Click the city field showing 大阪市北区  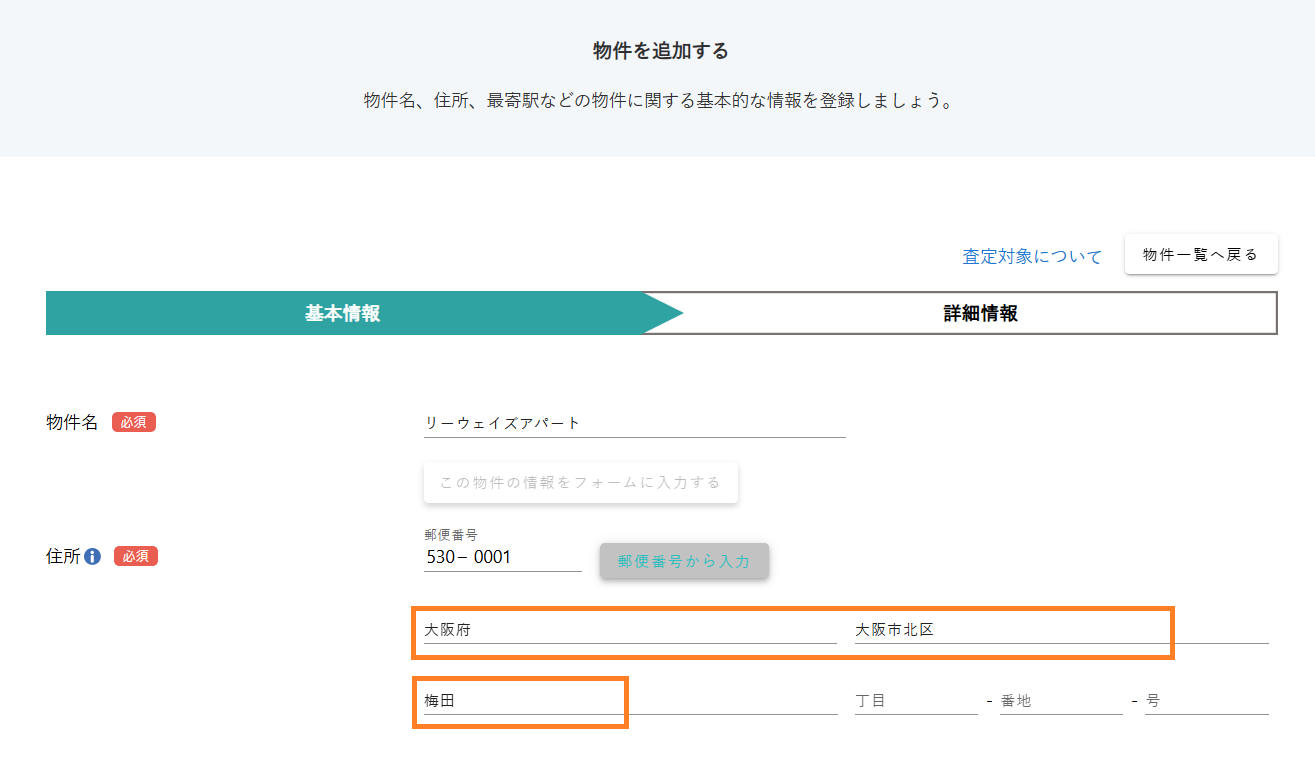click(x=1060, y=630)
